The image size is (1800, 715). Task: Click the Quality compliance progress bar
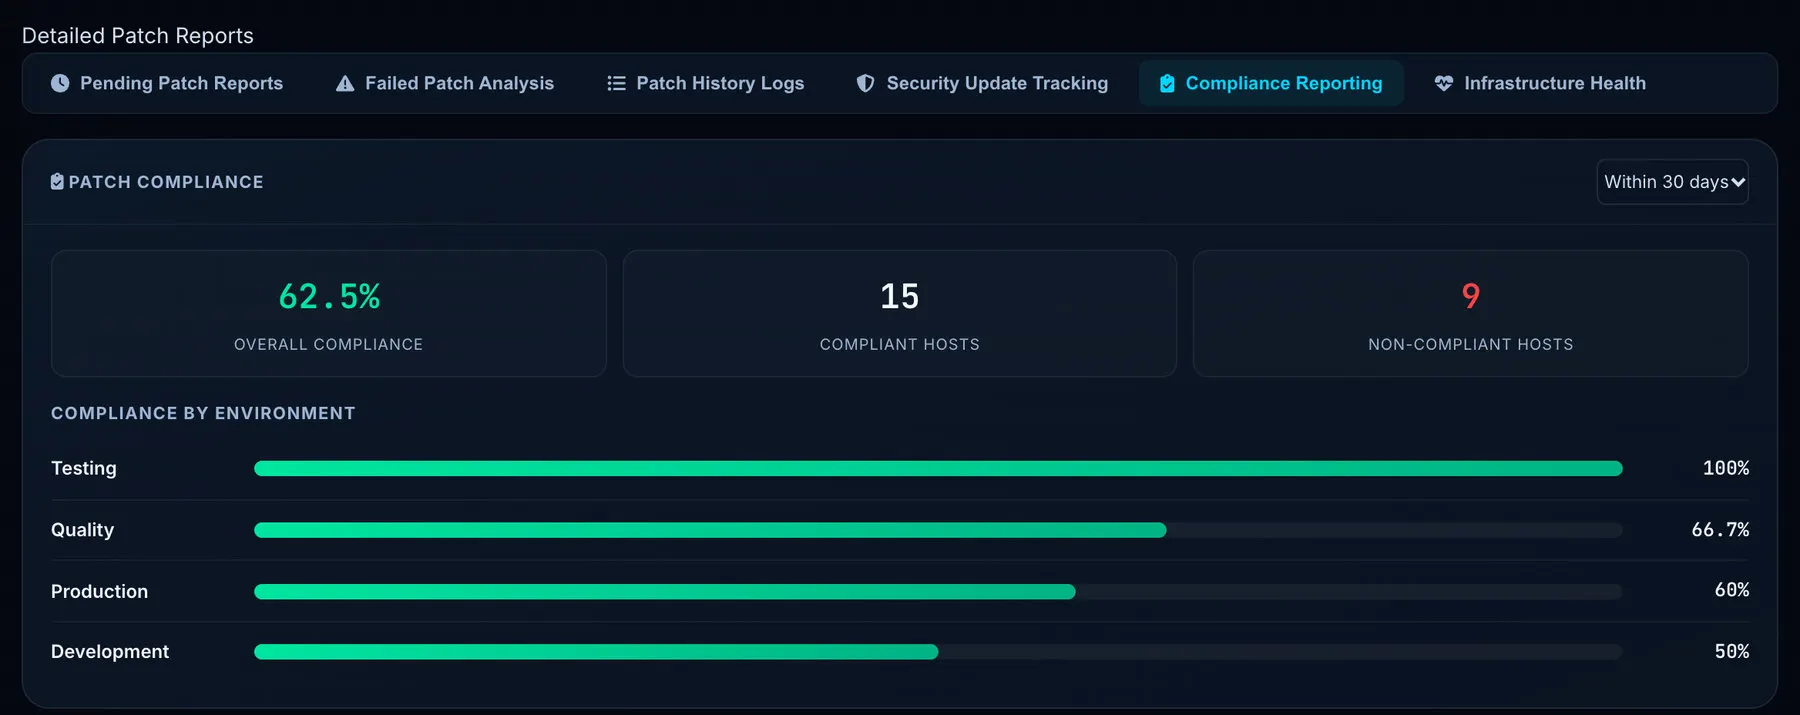pos(938,530)
